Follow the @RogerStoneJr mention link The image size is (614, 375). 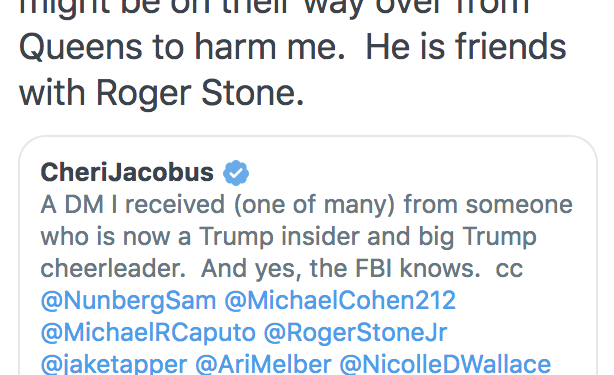tap(355, 333)
